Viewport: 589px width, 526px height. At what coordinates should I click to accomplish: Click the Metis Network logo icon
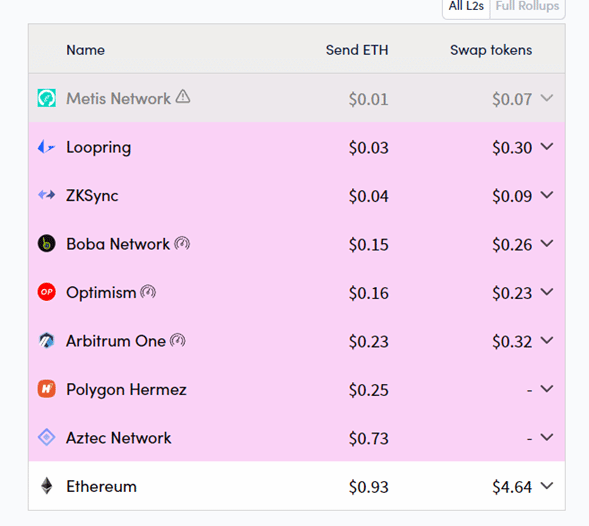47,98
